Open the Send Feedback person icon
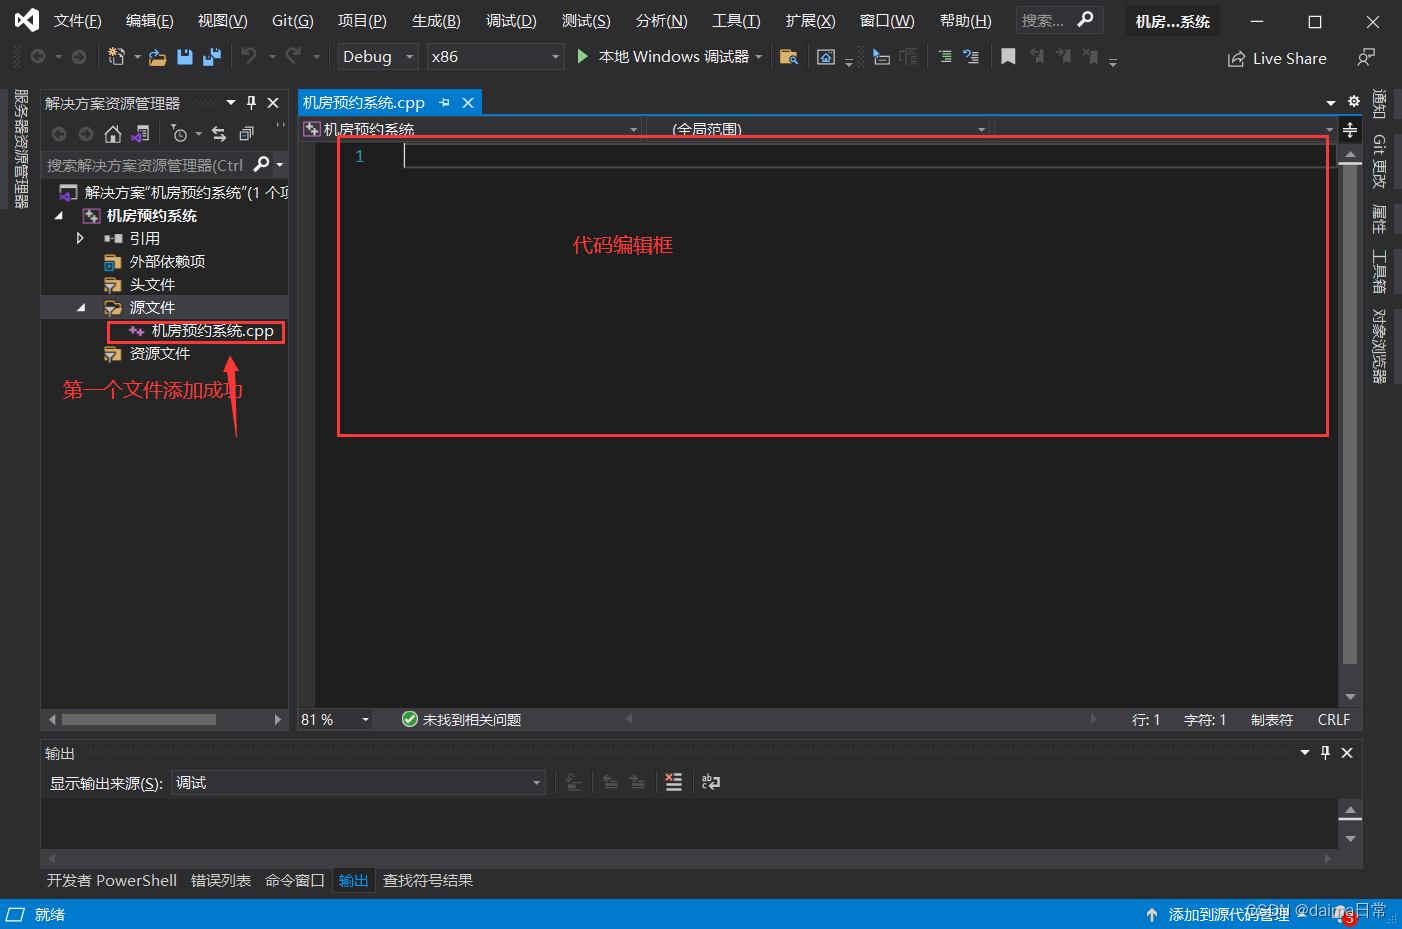 point(1366,57)
